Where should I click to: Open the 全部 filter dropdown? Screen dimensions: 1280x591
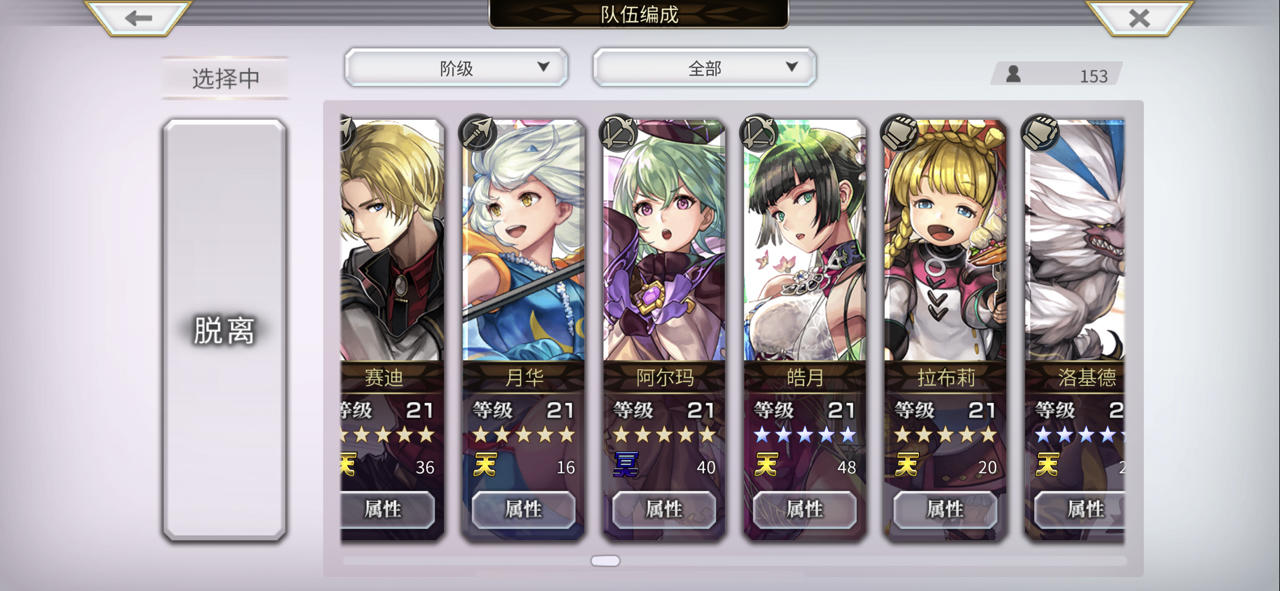tap(704, 68)
